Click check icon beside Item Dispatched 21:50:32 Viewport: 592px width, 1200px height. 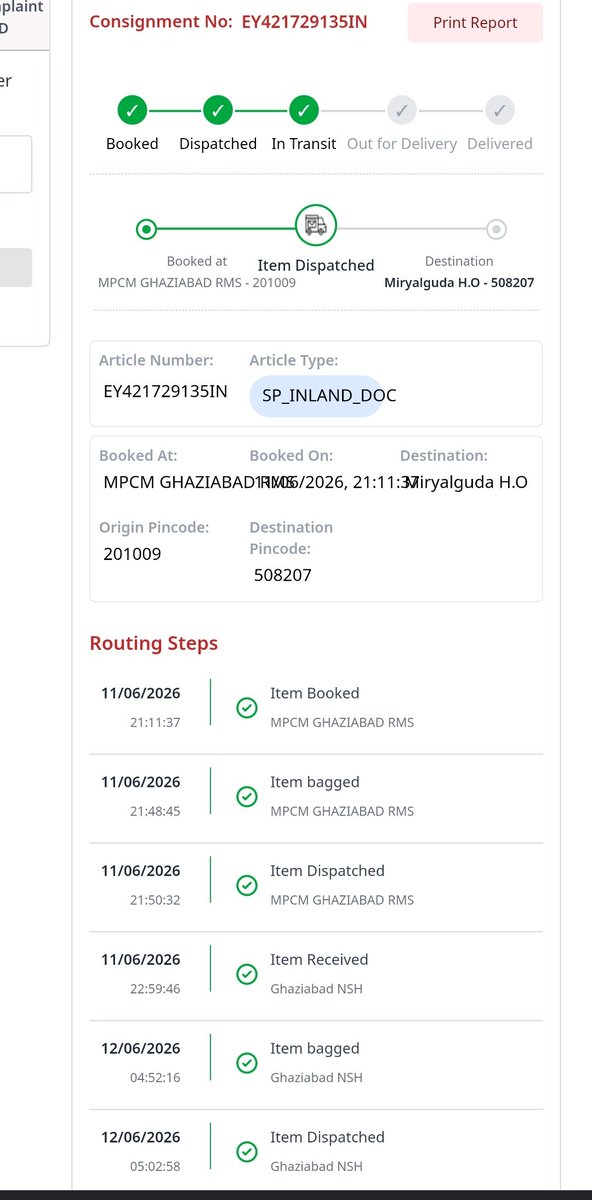pos(246,886)
